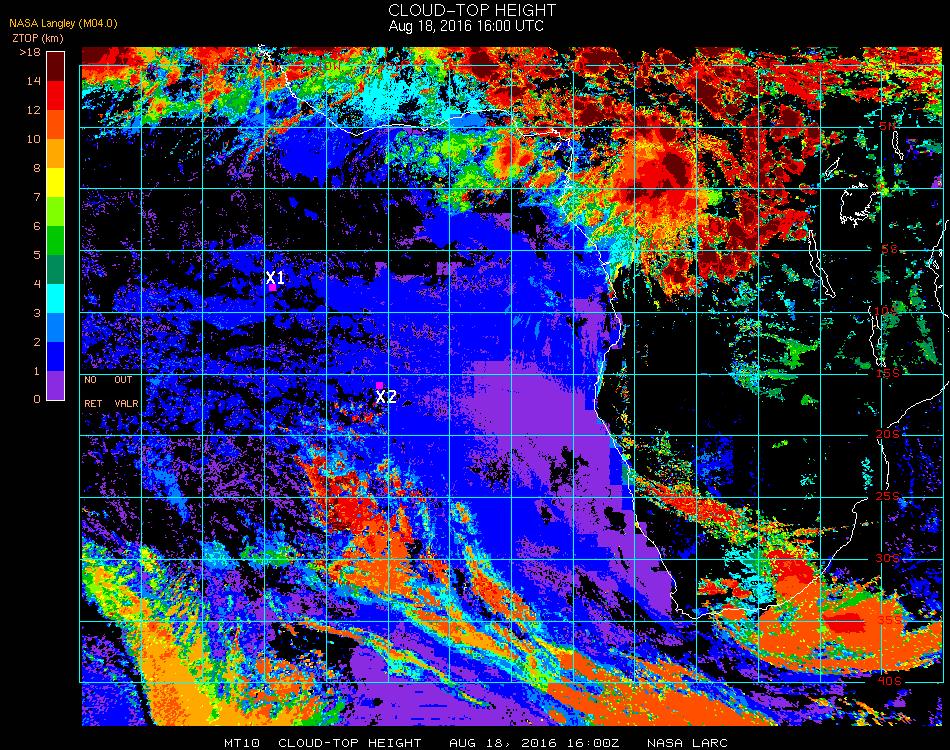Click the yellow 7–8 km legend swatch
Screen dimensions: 950x750
(56, 182)
